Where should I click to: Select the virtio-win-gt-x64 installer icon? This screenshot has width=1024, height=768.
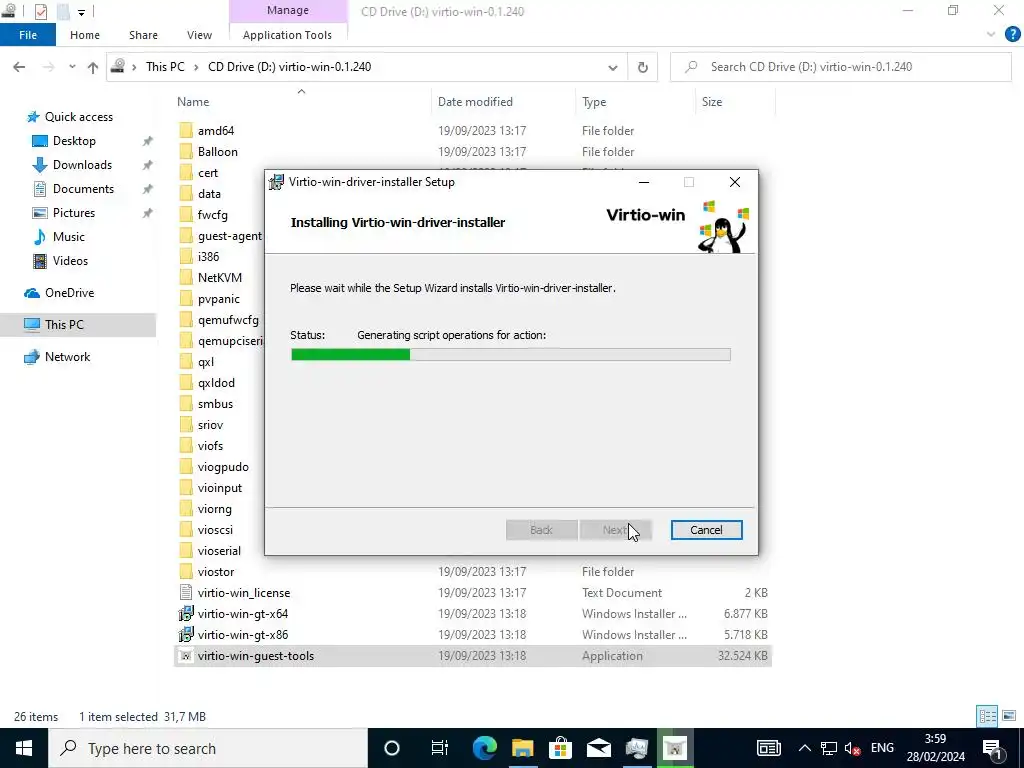tap(186, 613)
